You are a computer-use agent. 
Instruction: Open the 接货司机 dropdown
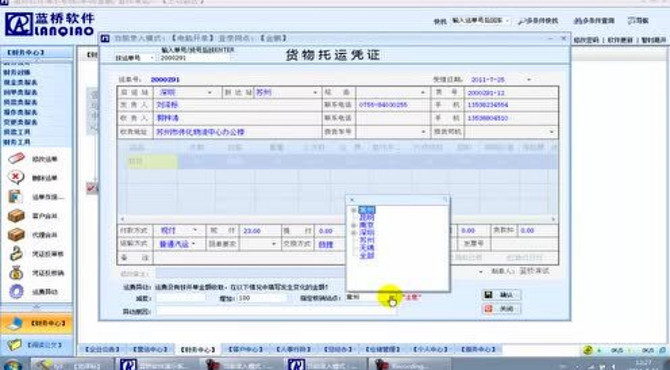[552, 132]
